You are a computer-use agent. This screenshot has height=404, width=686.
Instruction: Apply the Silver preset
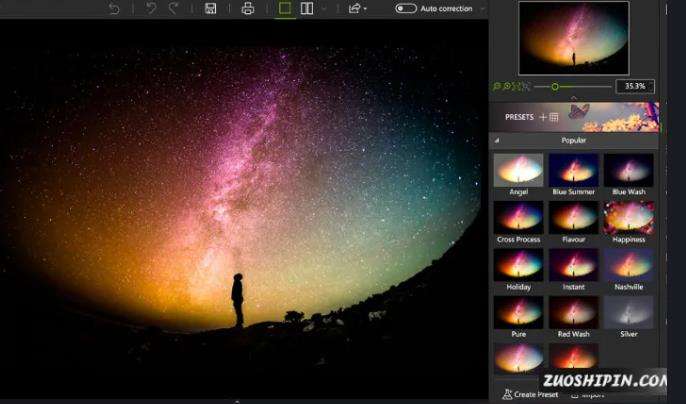click(629, 317)
